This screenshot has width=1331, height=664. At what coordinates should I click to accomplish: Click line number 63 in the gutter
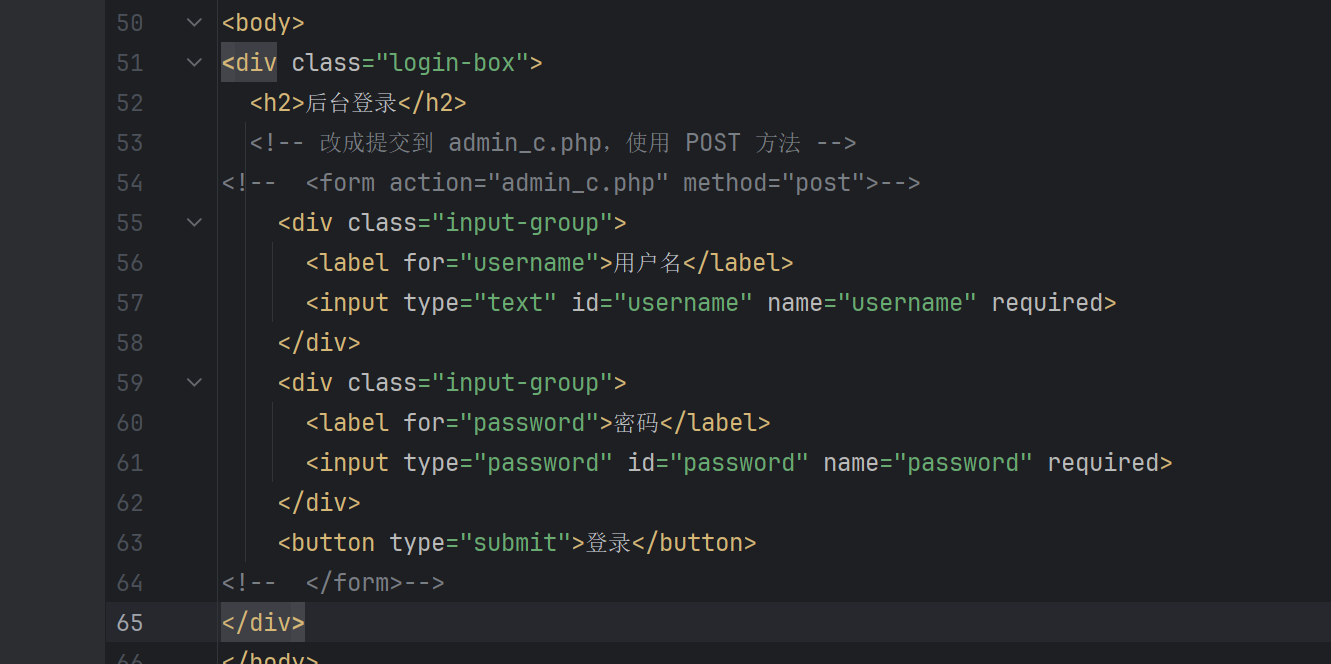click(x=130, y=542)
